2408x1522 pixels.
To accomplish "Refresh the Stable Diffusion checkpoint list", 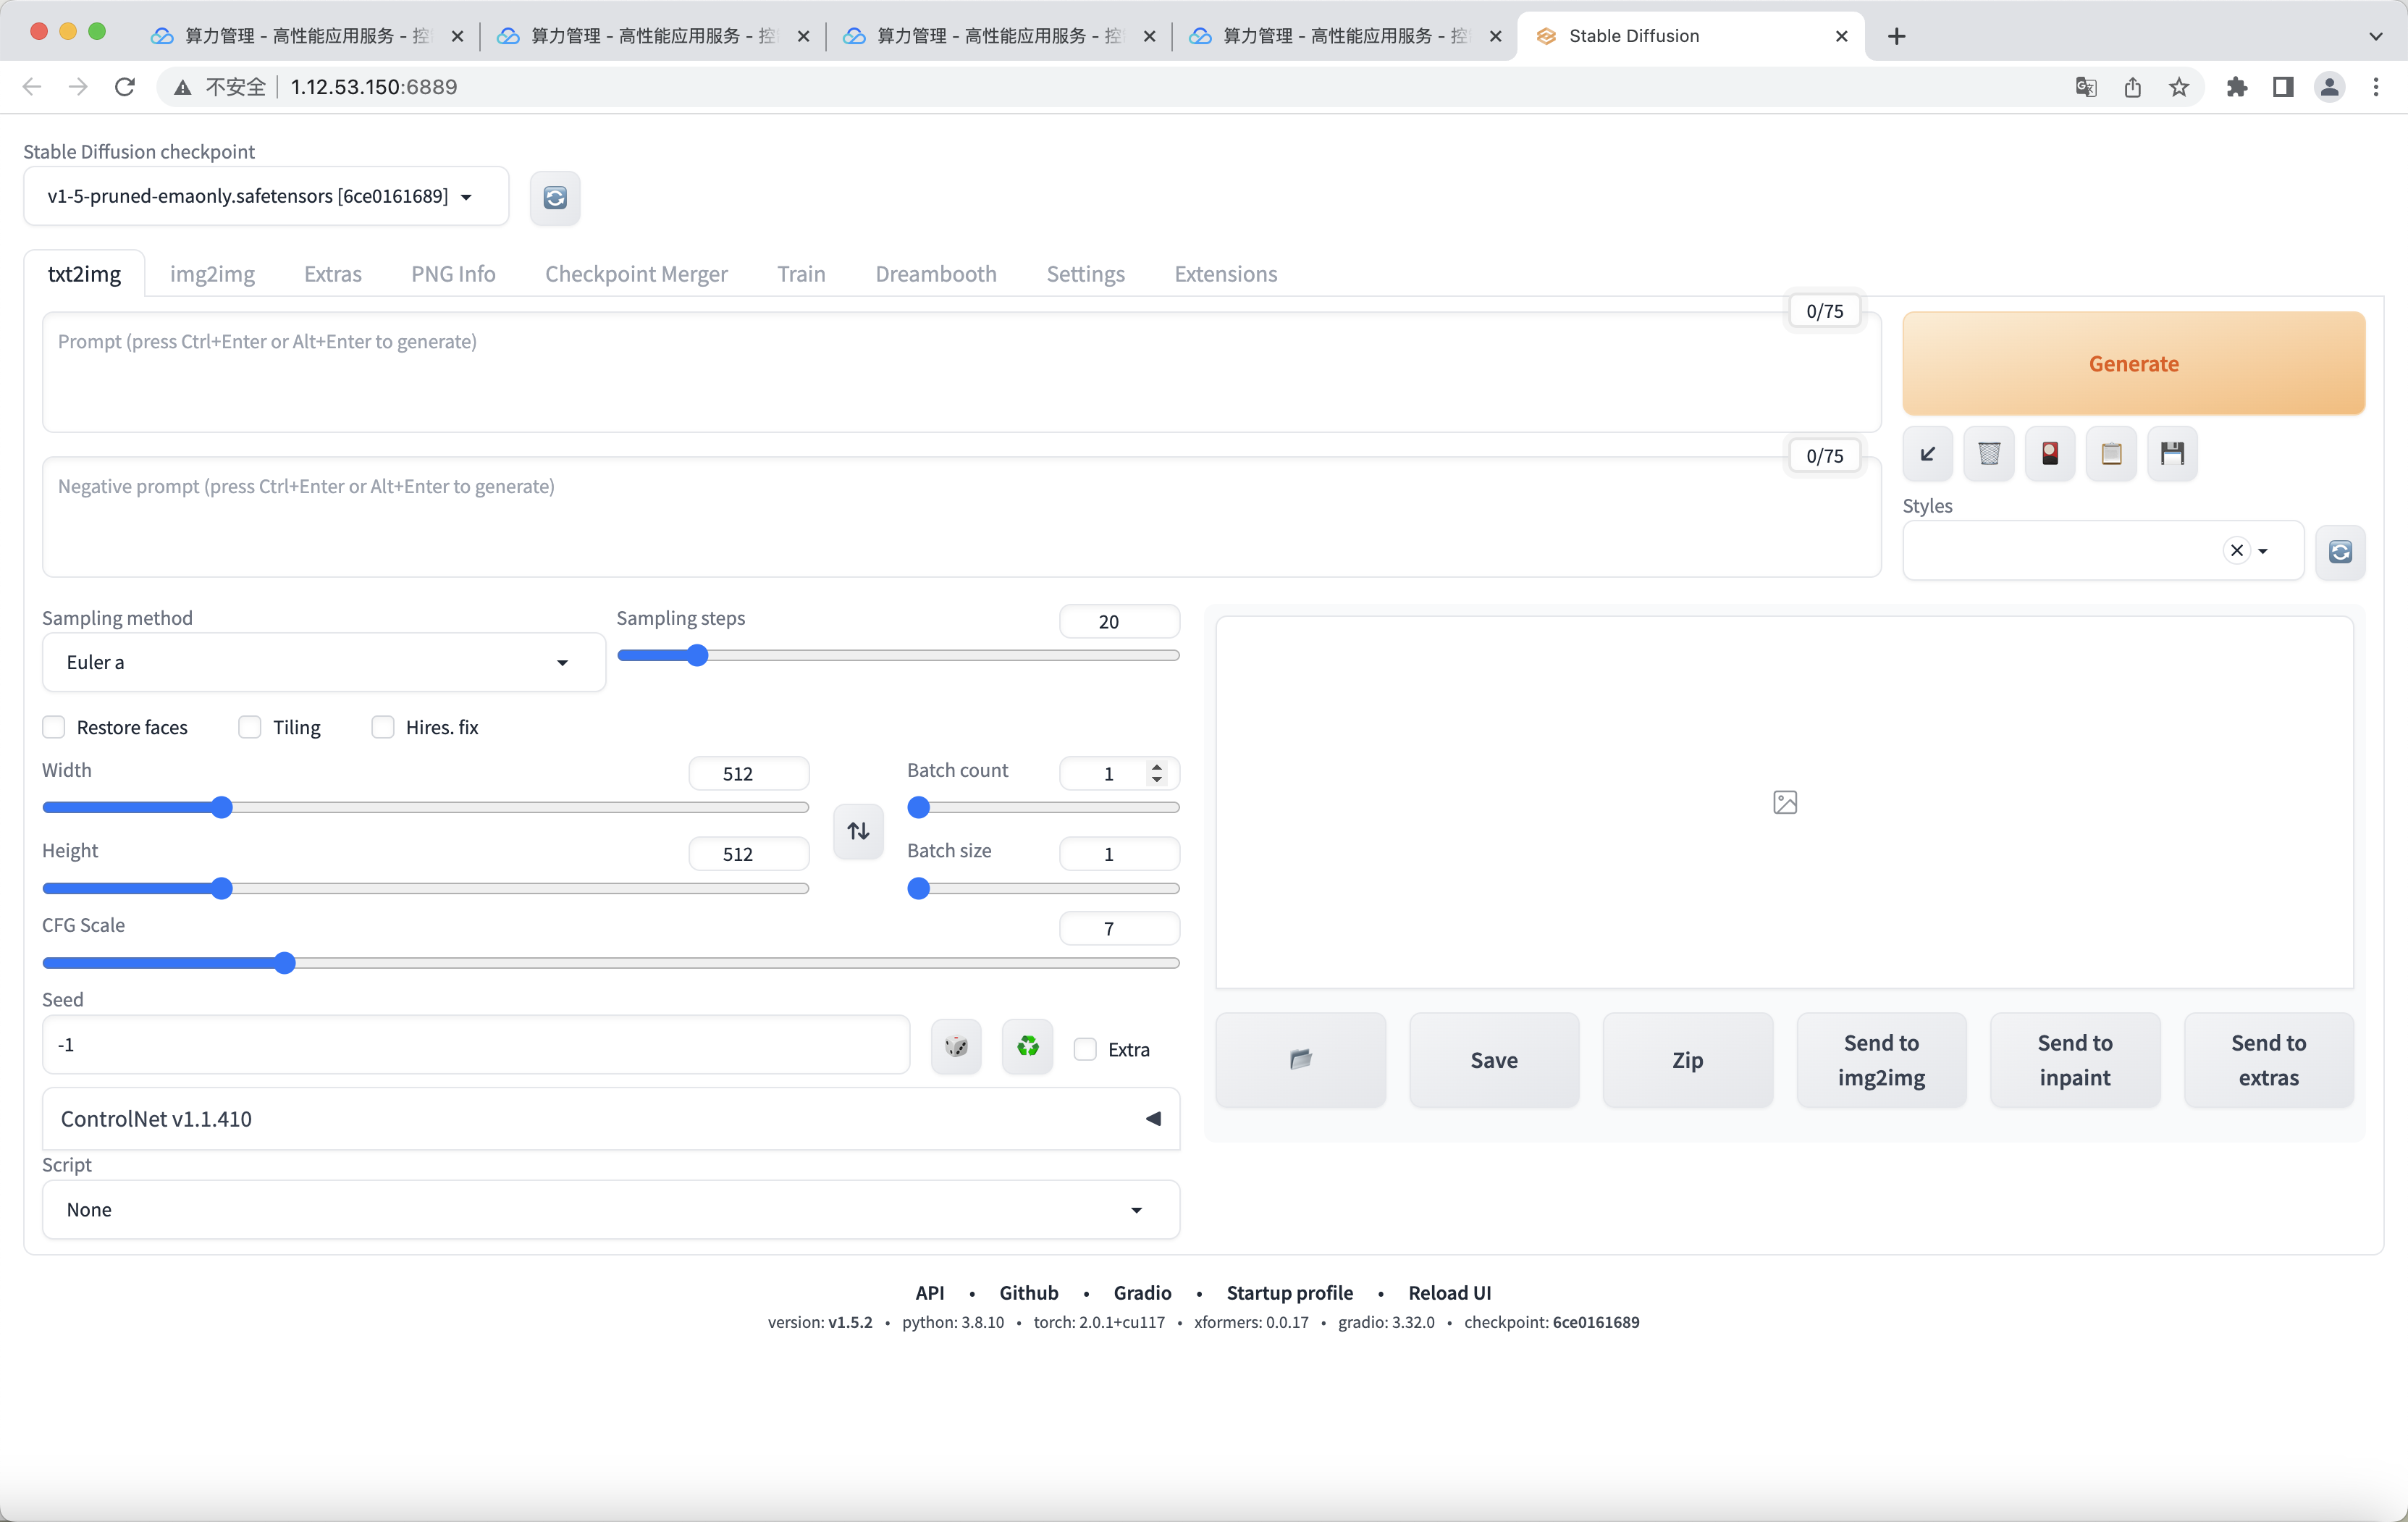I will [555, 197].
